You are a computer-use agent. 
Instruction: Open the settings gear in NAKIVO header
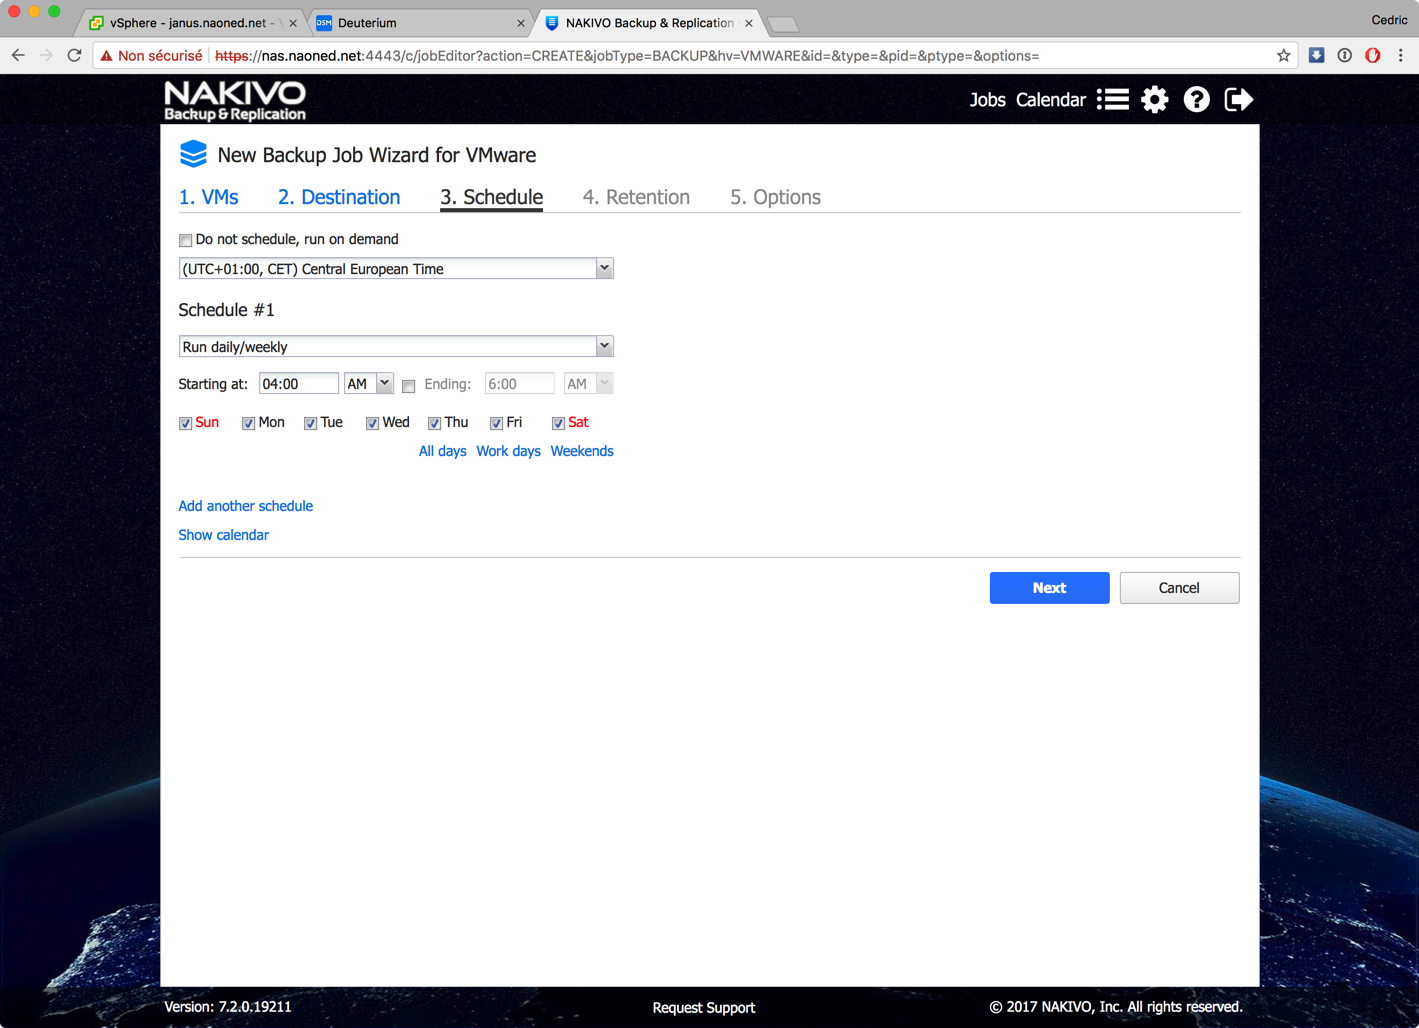point(1154,100)
